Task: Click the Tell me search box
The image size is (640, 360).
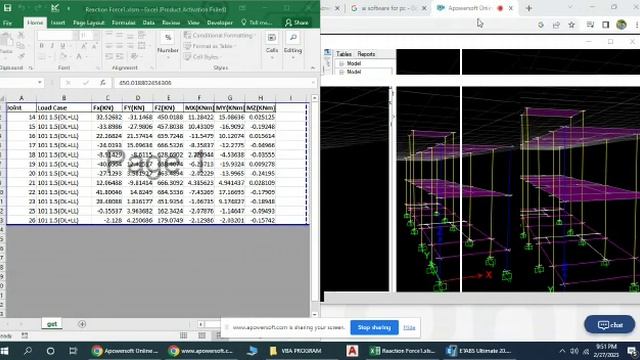Action: (x=257, y=23)
